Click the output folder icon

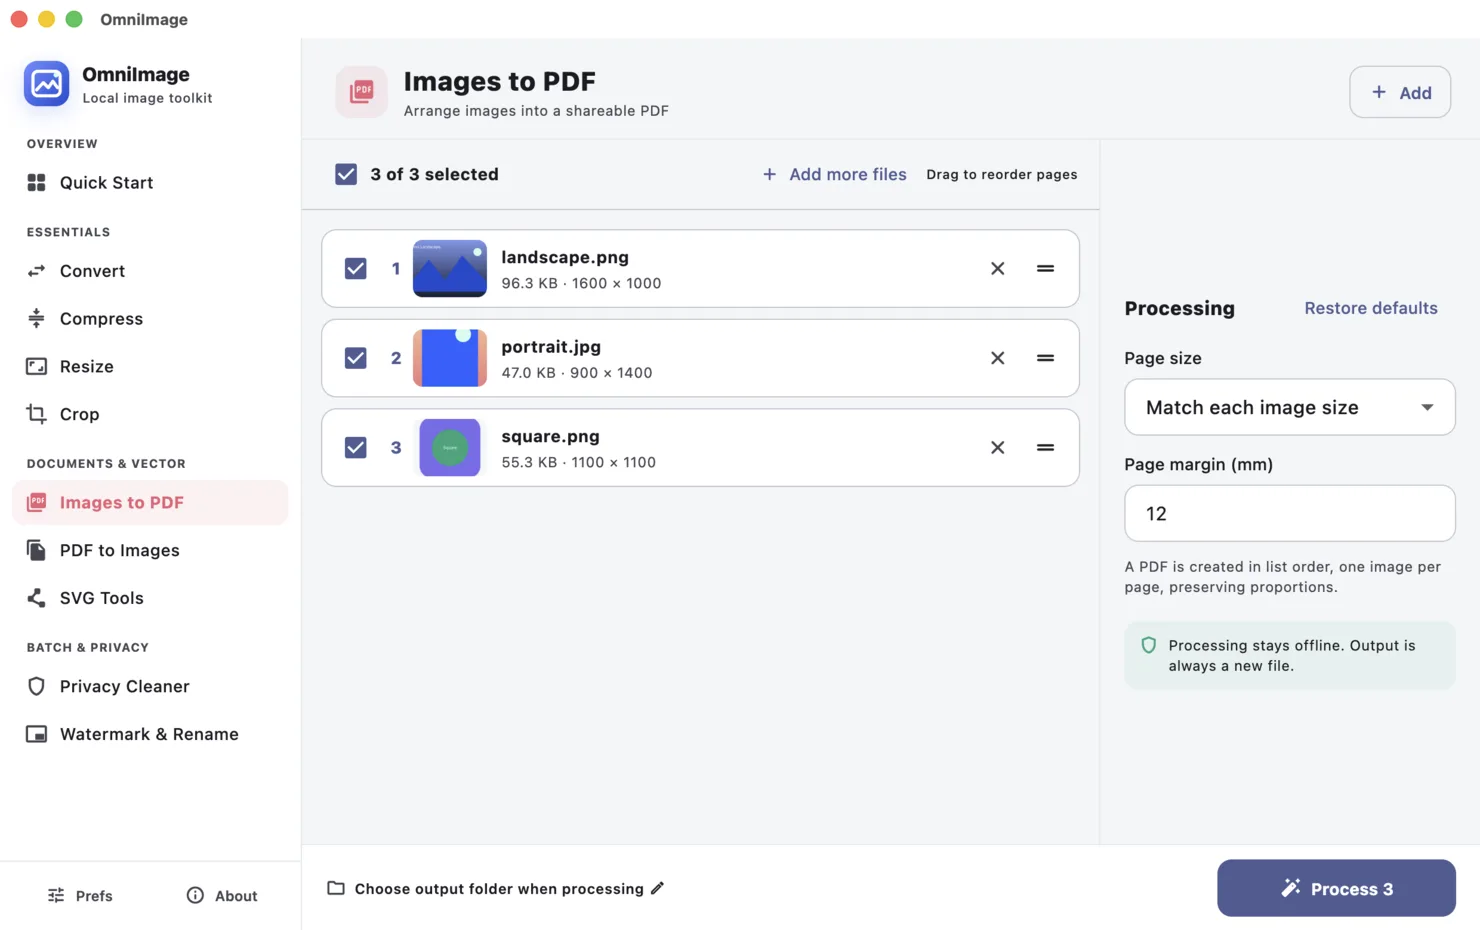[x=336, y=888]
